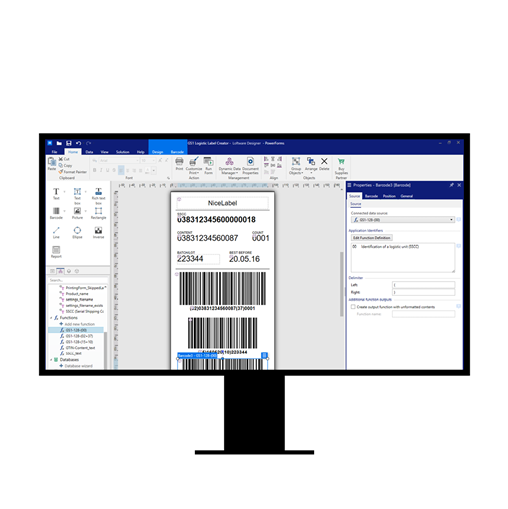Select the Line drawing tool
This screenshot has width=508, height=509.
(56, 232)
